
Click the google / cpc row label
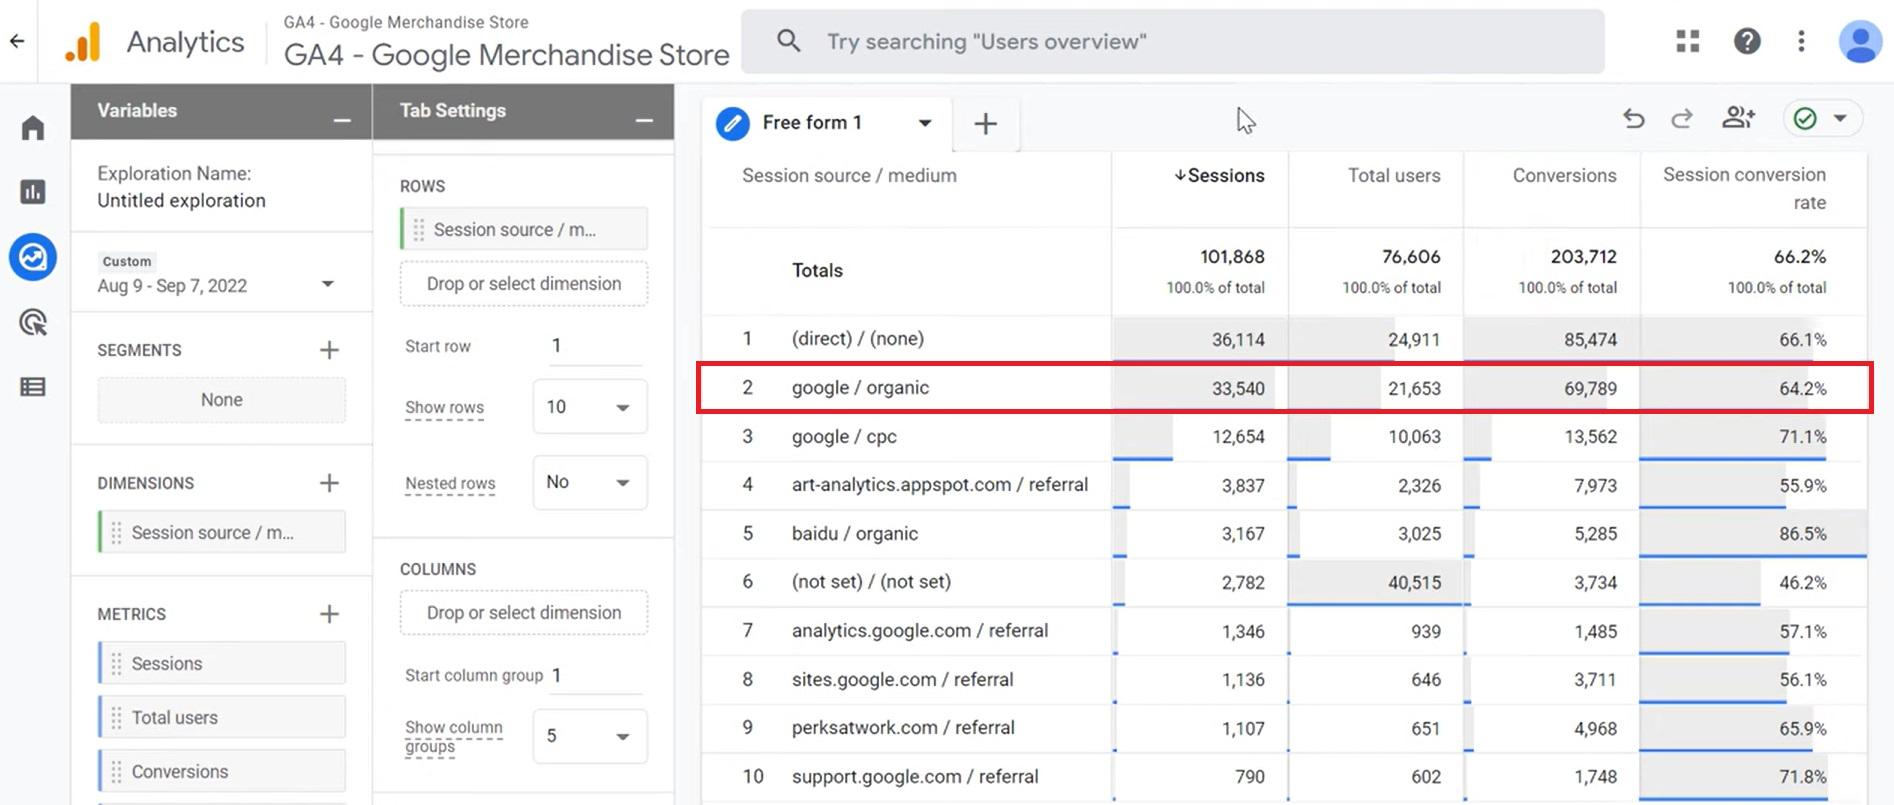(x=844, y=437)
